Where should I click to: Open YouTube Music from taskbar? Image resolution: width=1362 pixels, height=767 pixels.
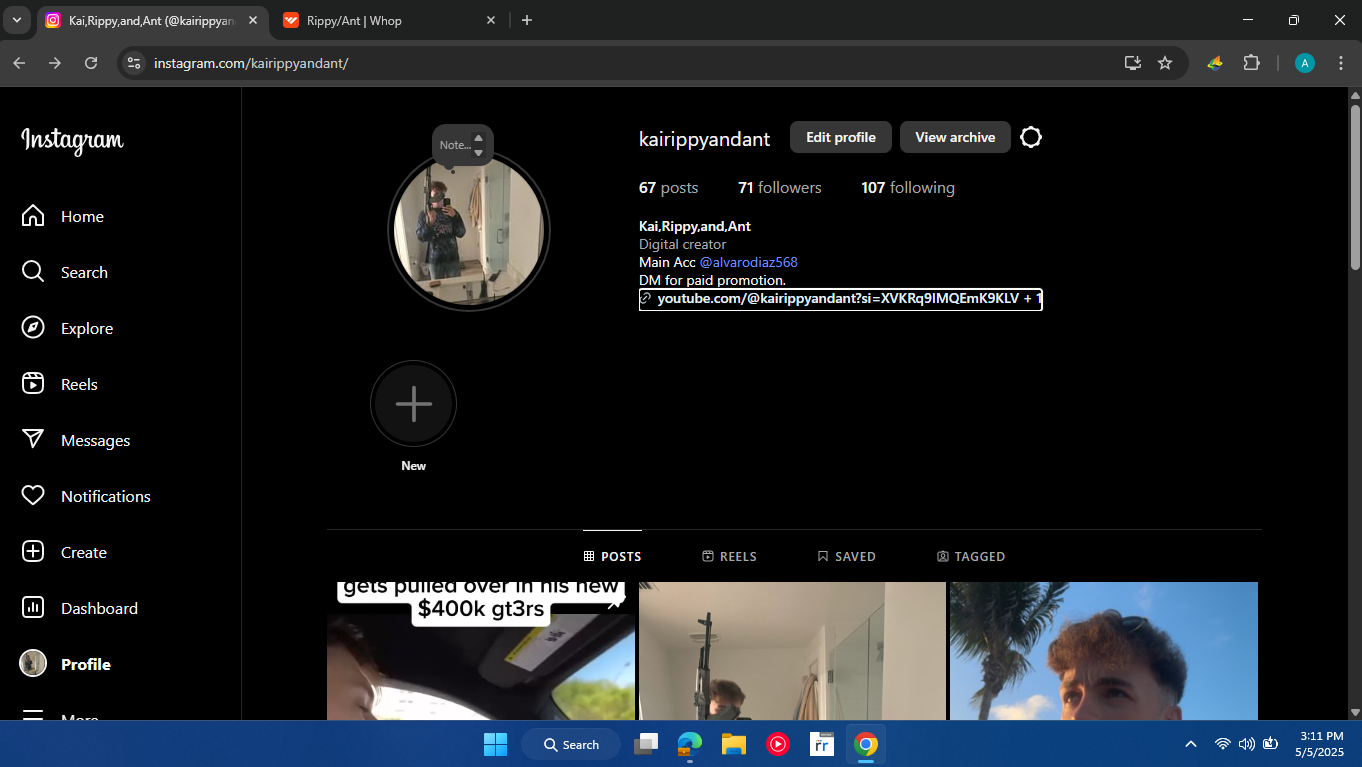[778, 744]
